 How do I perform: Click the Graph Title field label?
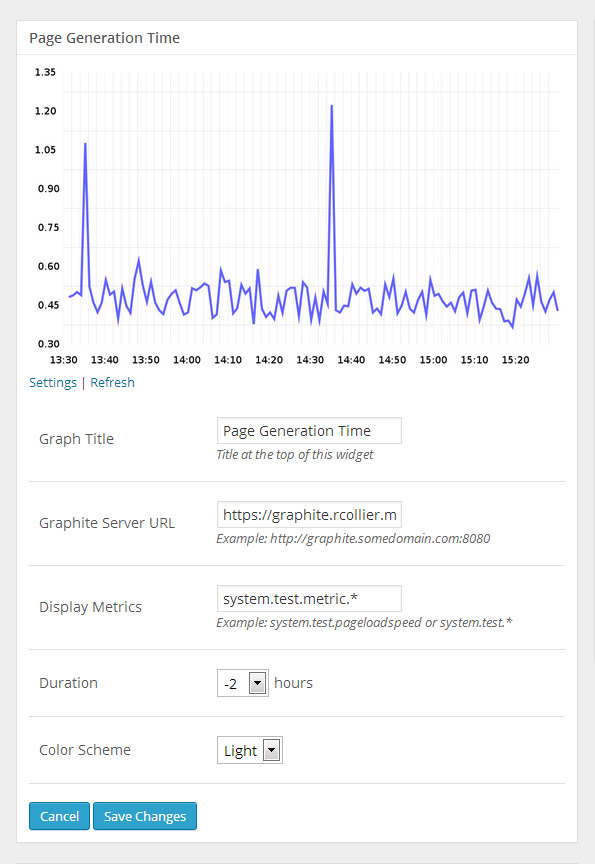[77, 439]
